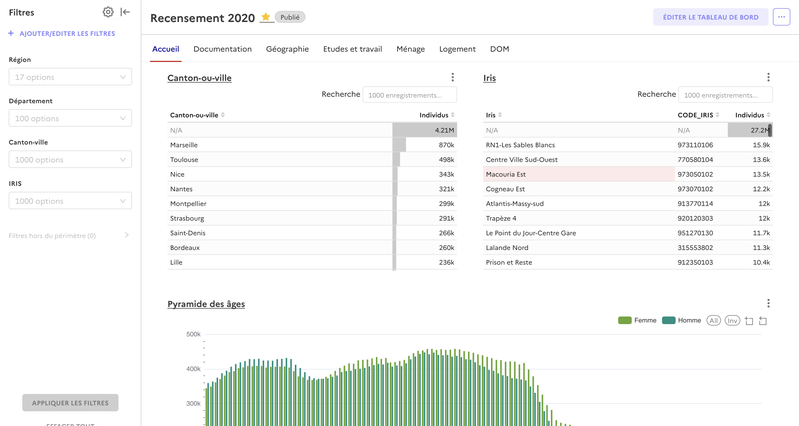Open the Département filter dropdown
Viewport: 799px width, 426px height.
point(70,118)
